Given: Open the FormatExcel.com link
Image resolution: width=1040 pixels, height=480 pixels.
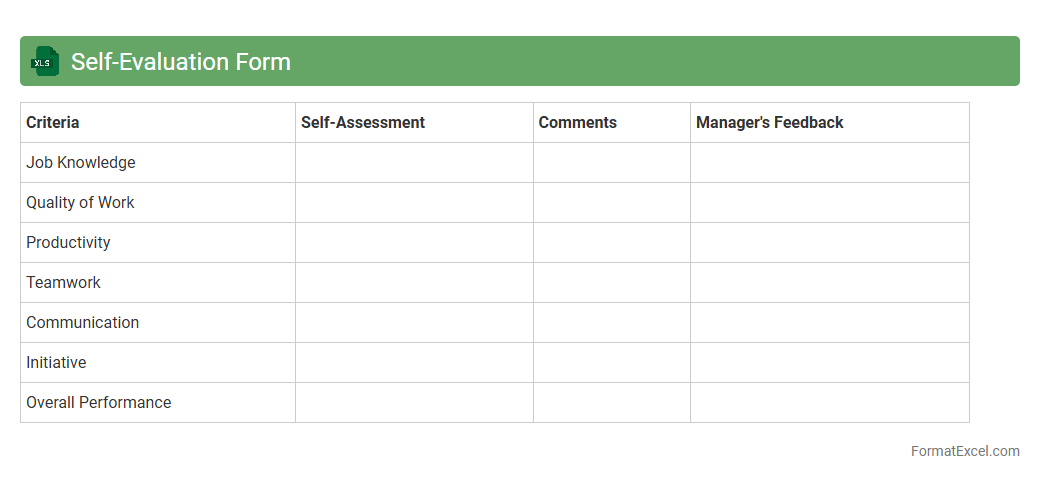Looking at the screenshot, I should [965, 451].
